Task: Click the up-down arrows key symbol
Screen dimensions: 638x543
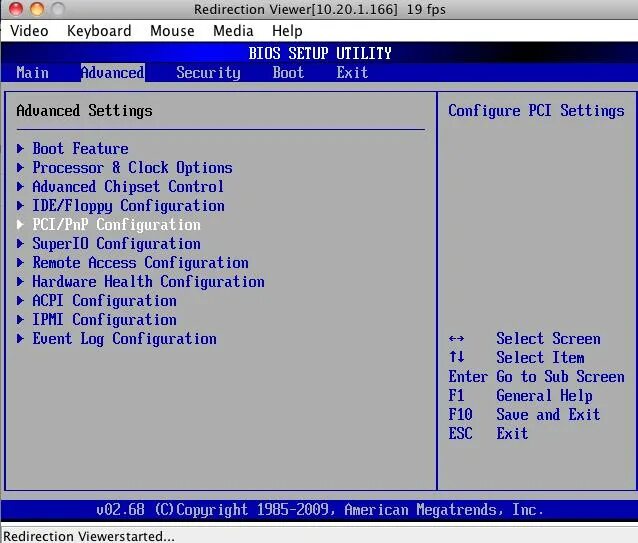Action: click(x=456, y=357)
